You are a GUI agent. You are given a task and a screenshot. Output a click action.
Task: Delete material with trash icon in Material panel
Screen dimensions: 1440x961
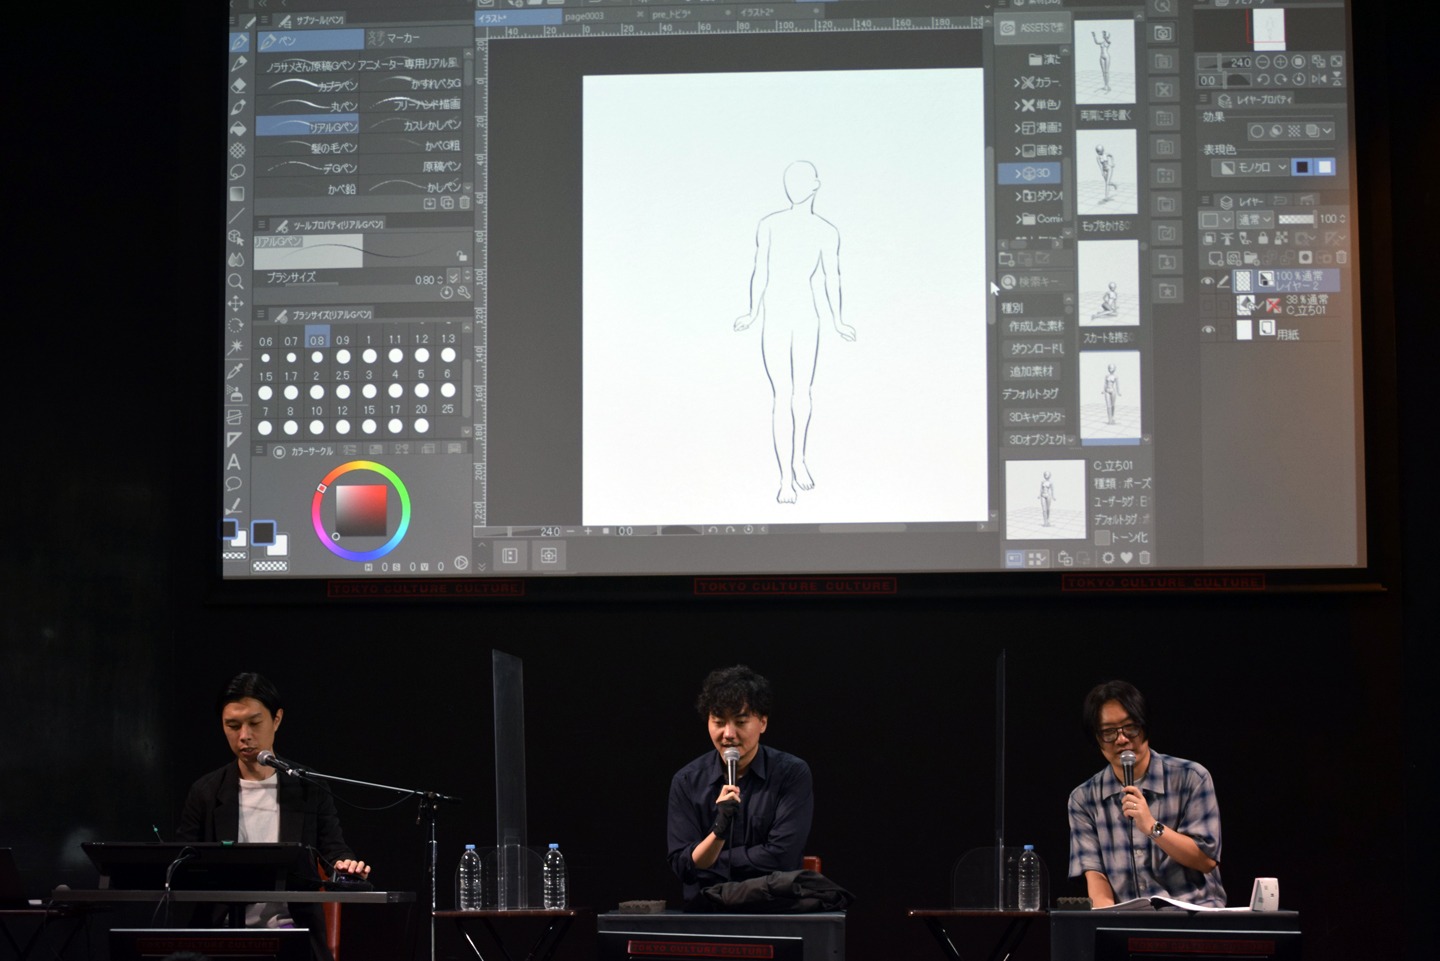click(1144, 558)
